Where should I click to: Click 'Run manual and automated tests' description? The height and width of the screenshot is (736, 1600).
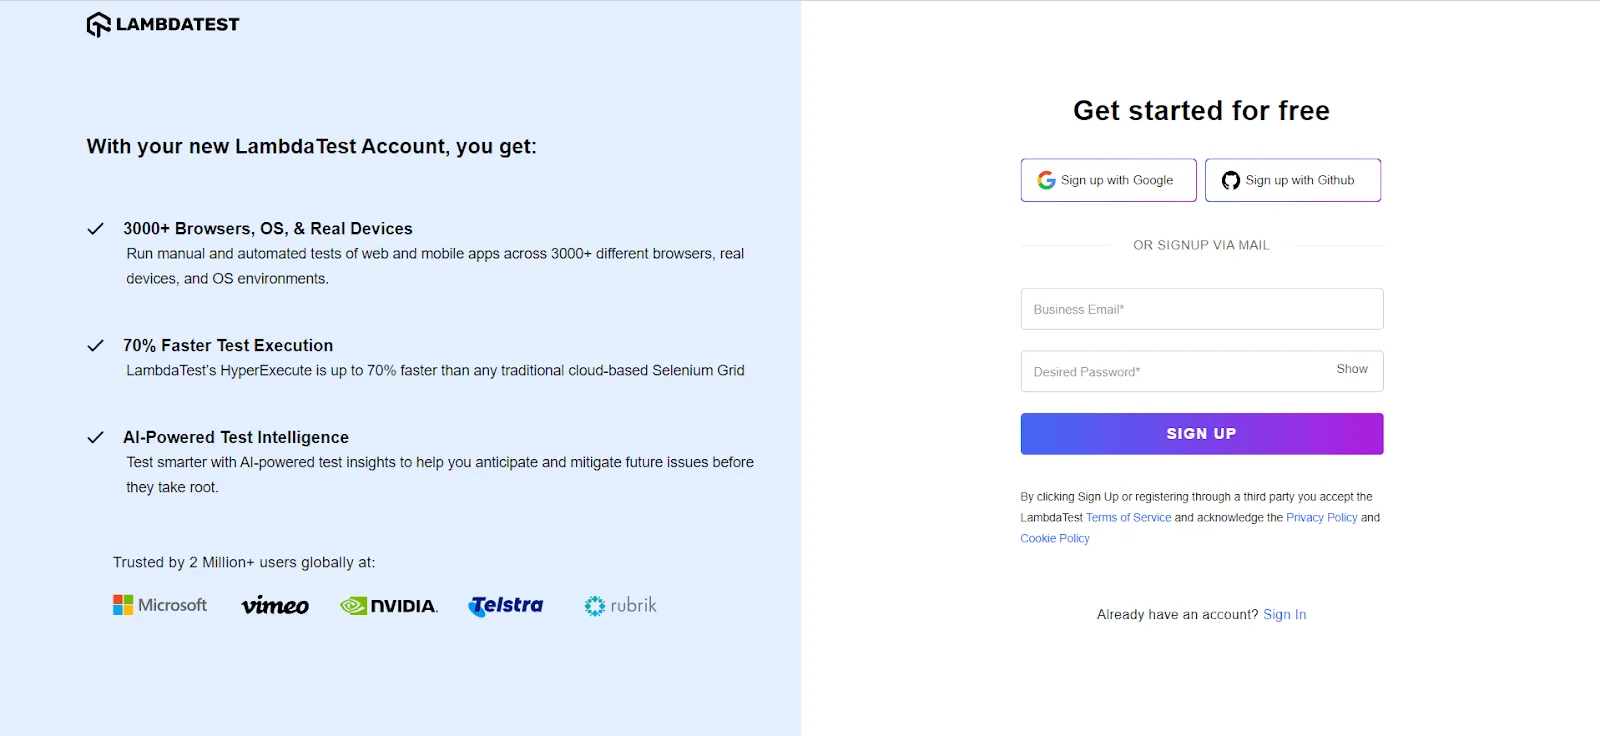(435, 266)
